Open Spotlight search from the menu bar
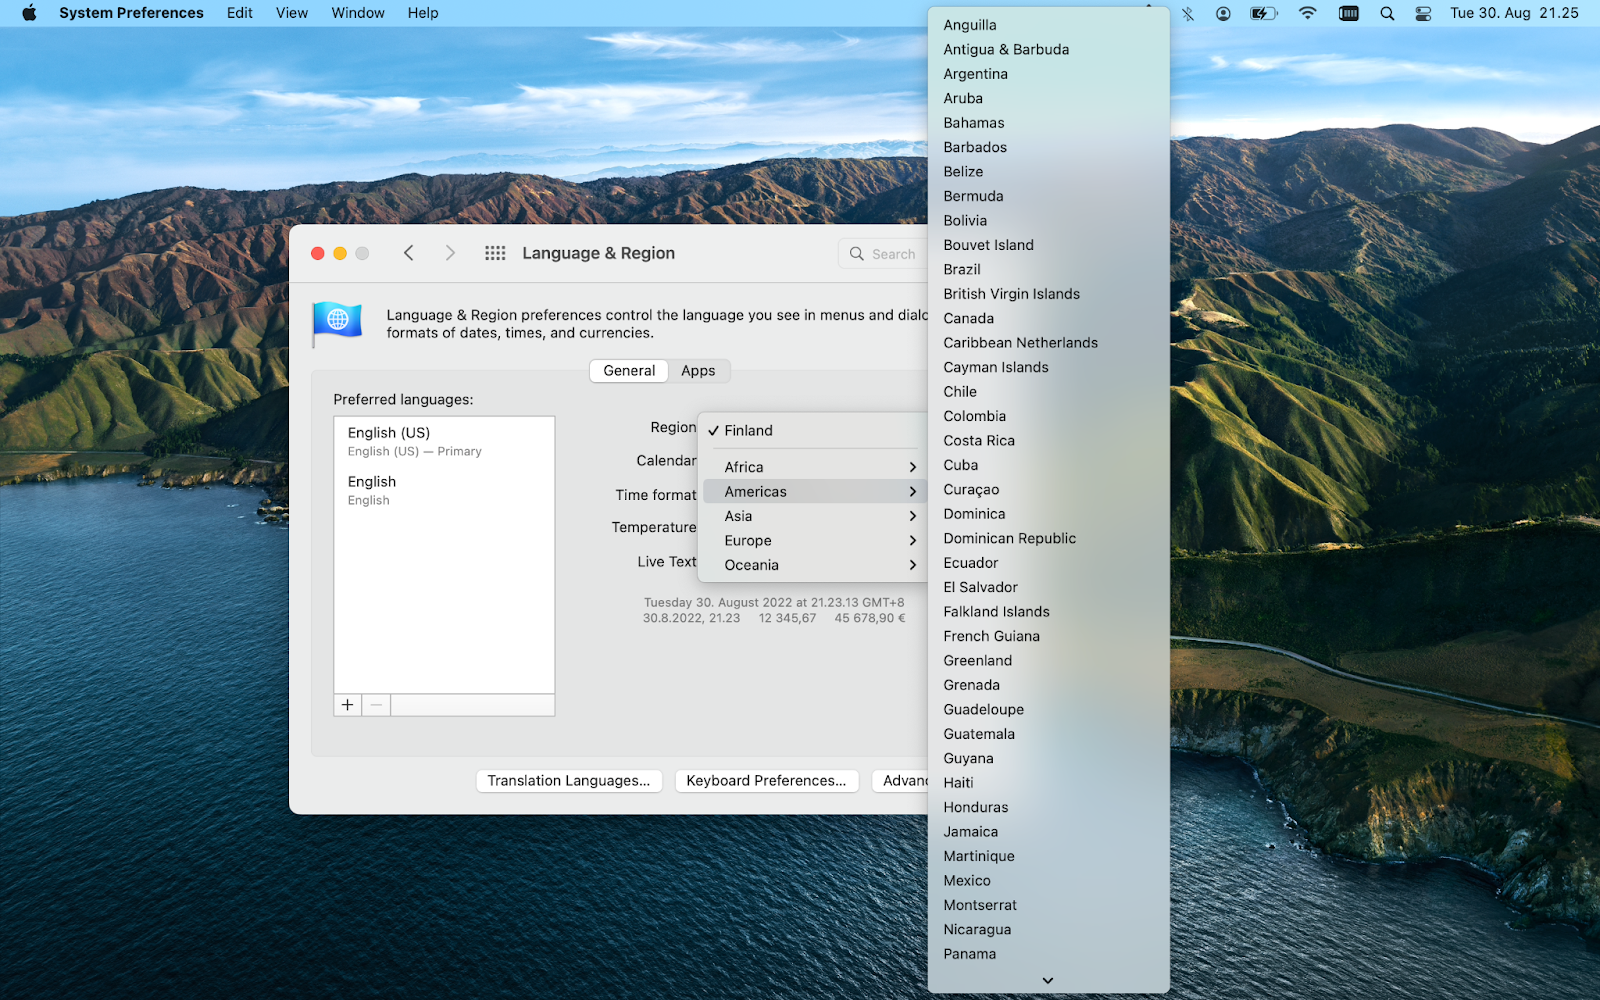The image size is (1600, 1000). 1386,13
